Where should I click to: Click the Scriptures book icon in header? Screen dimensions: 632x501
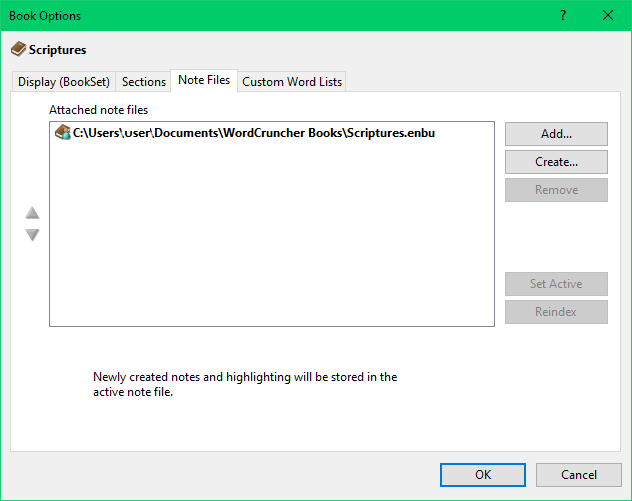[x=18, y=49]
